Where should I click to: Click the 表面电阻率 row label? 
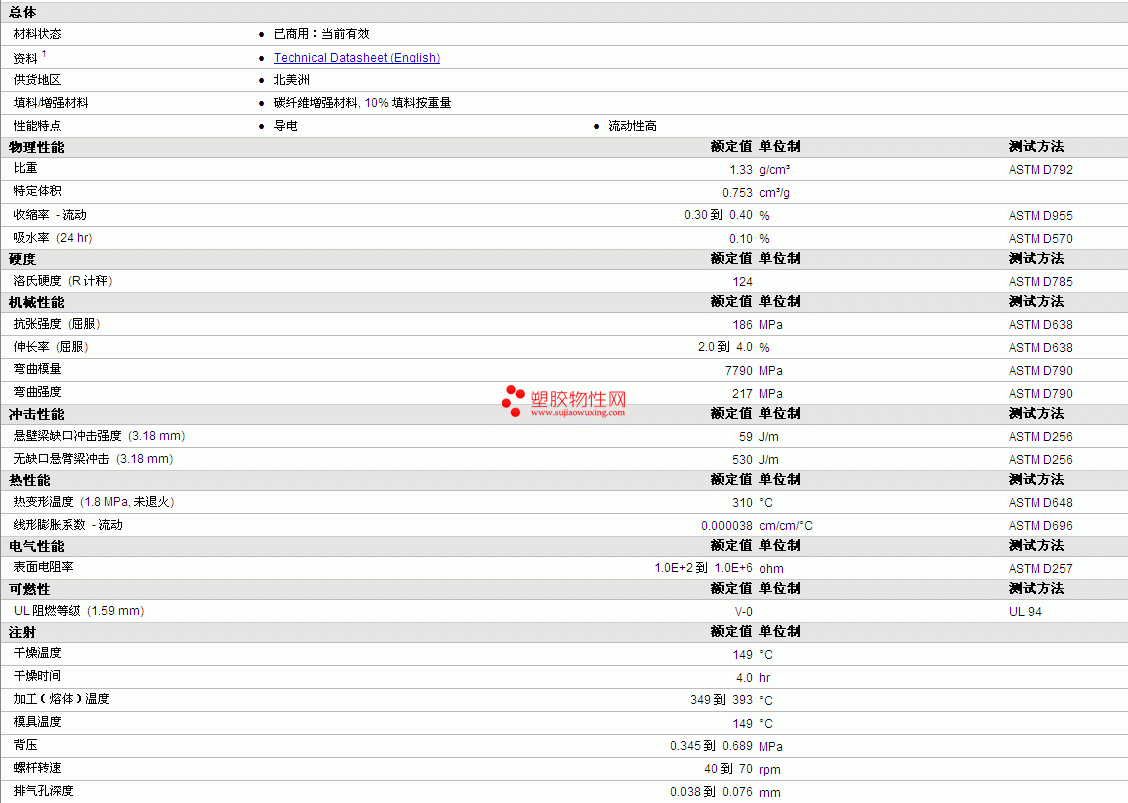pyautogui.click(x=43, y=567)
